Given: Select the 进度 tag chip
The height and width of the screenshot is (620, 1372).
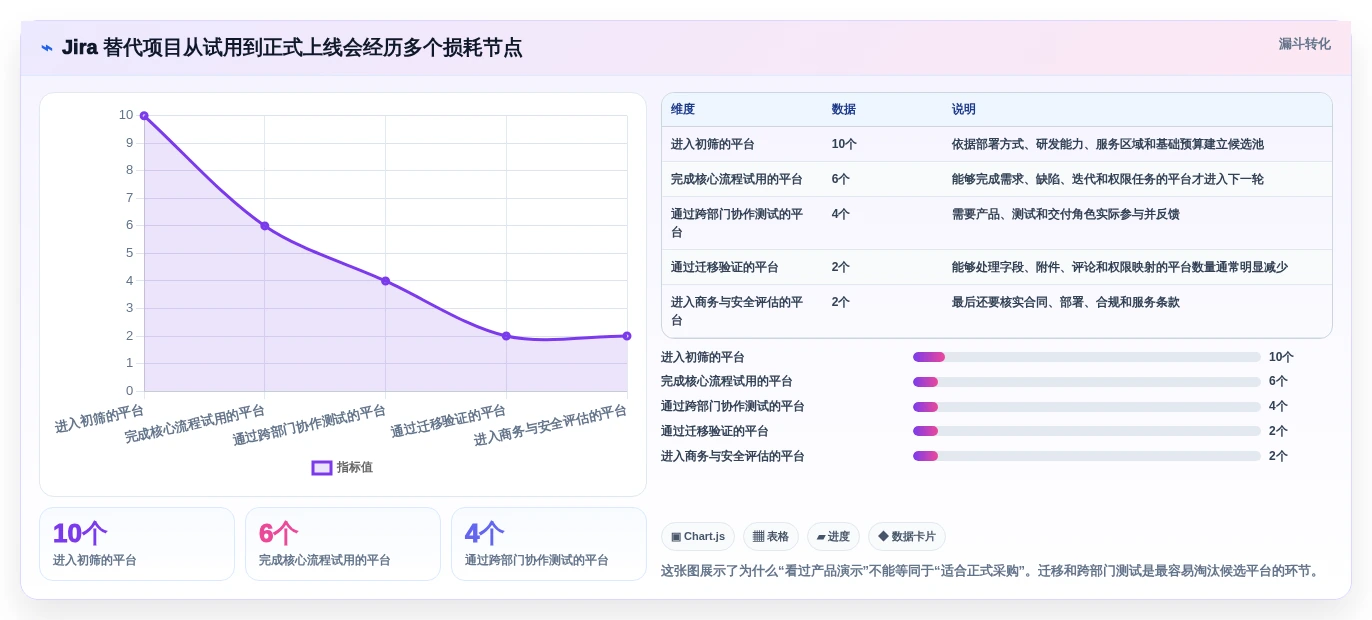Looking at the screenshot, I should click(x=833, y=537).
